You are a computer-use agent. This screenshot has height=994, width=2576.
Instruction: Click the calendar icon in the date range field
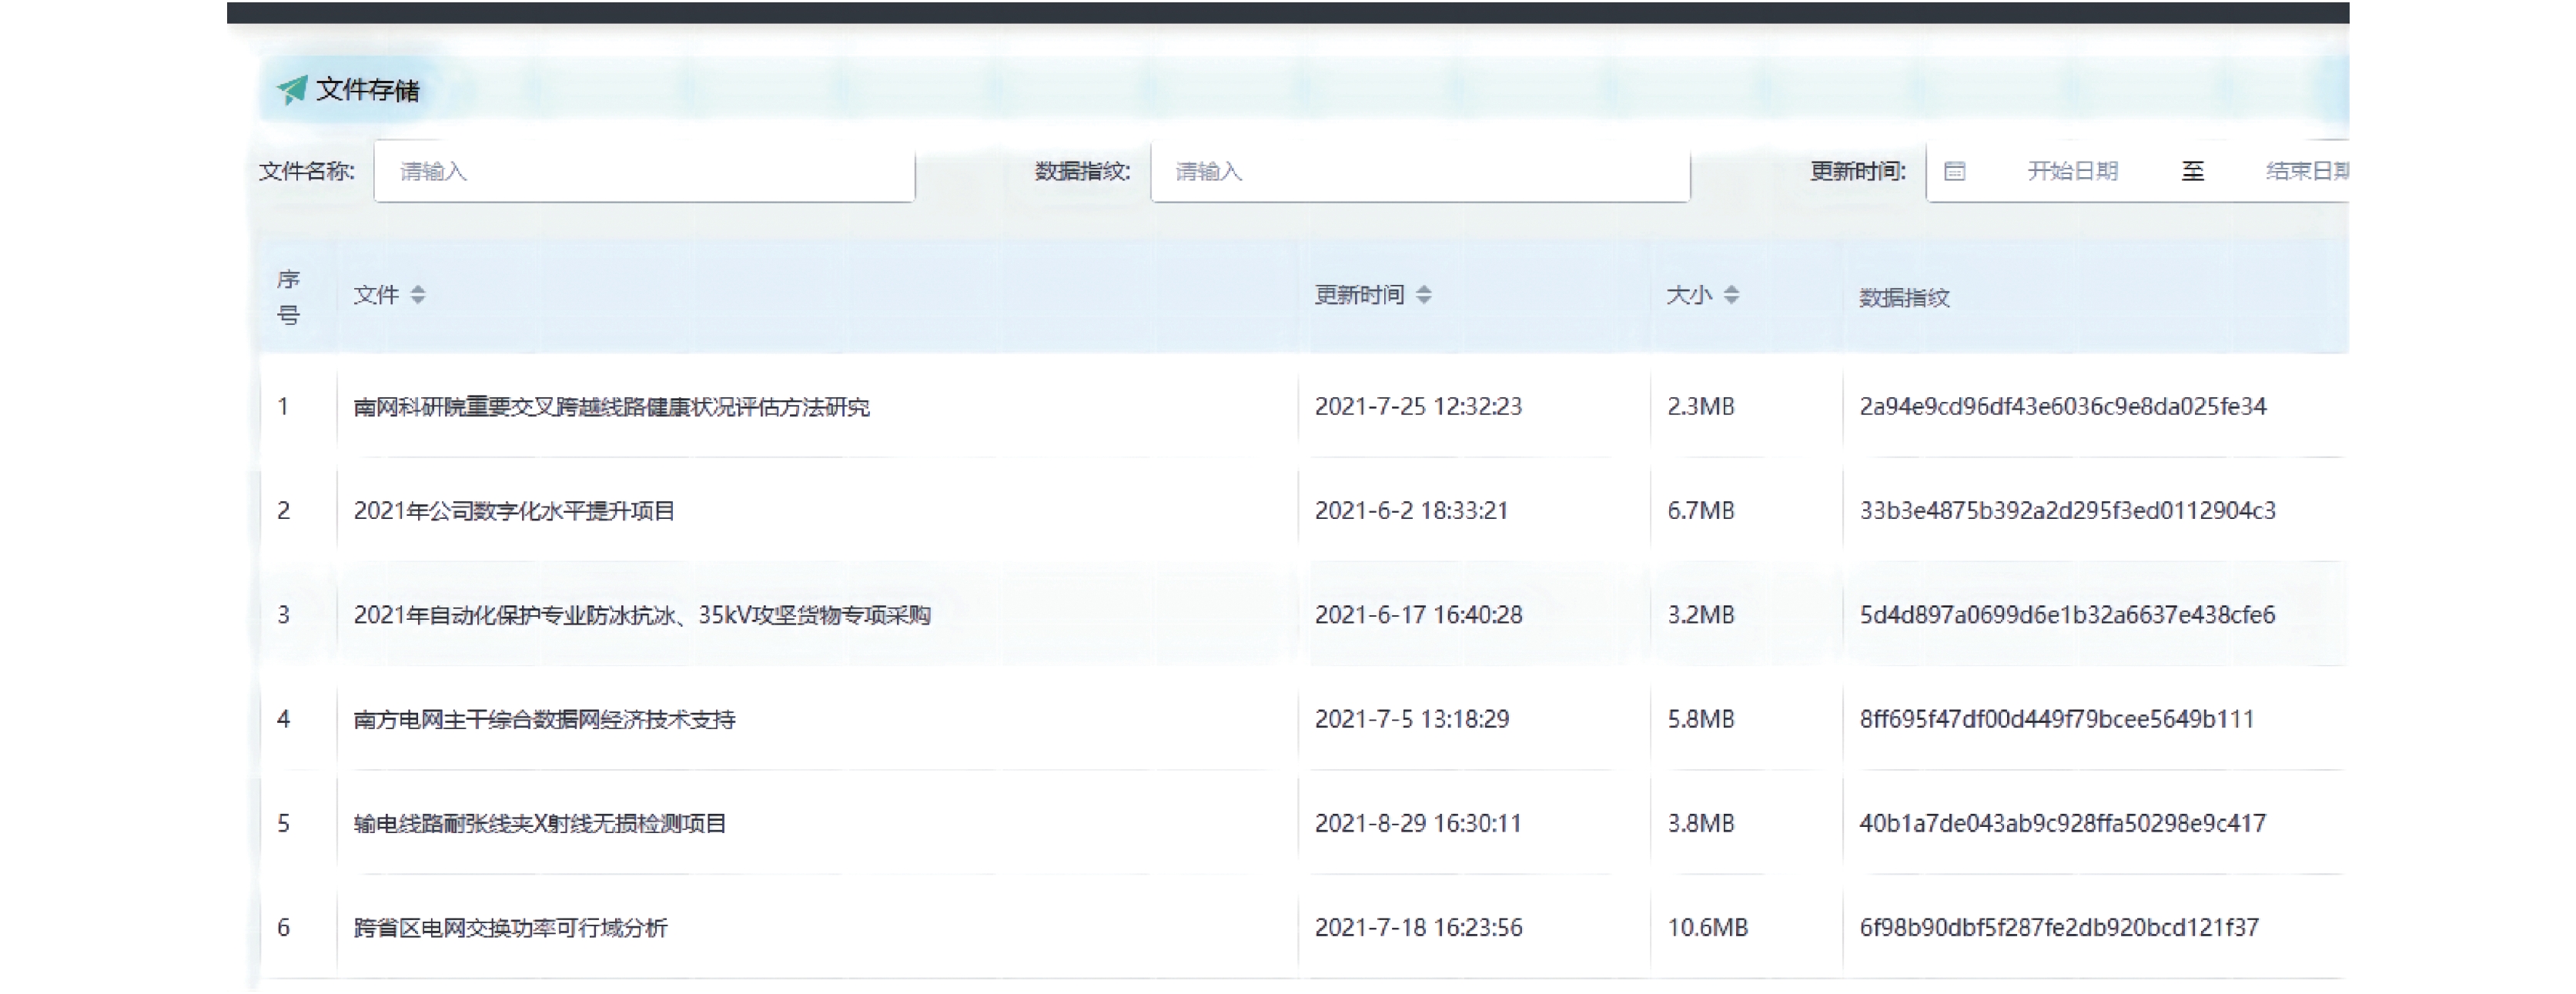pyautogui.click(x=1954, y=171)
